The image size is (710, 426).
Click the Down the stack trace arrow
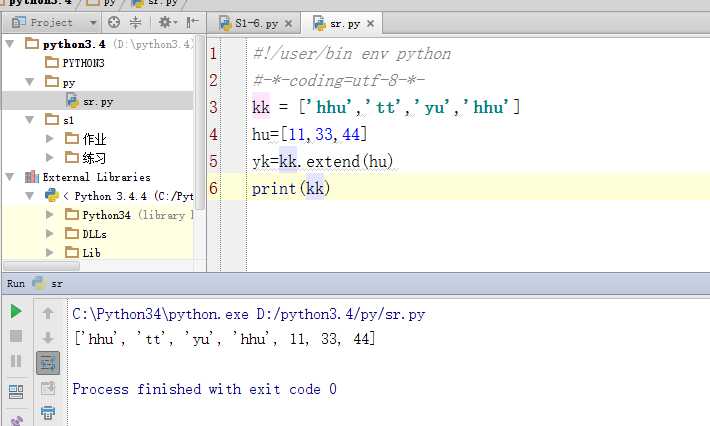pyautogui.click(x=48, y=337)
